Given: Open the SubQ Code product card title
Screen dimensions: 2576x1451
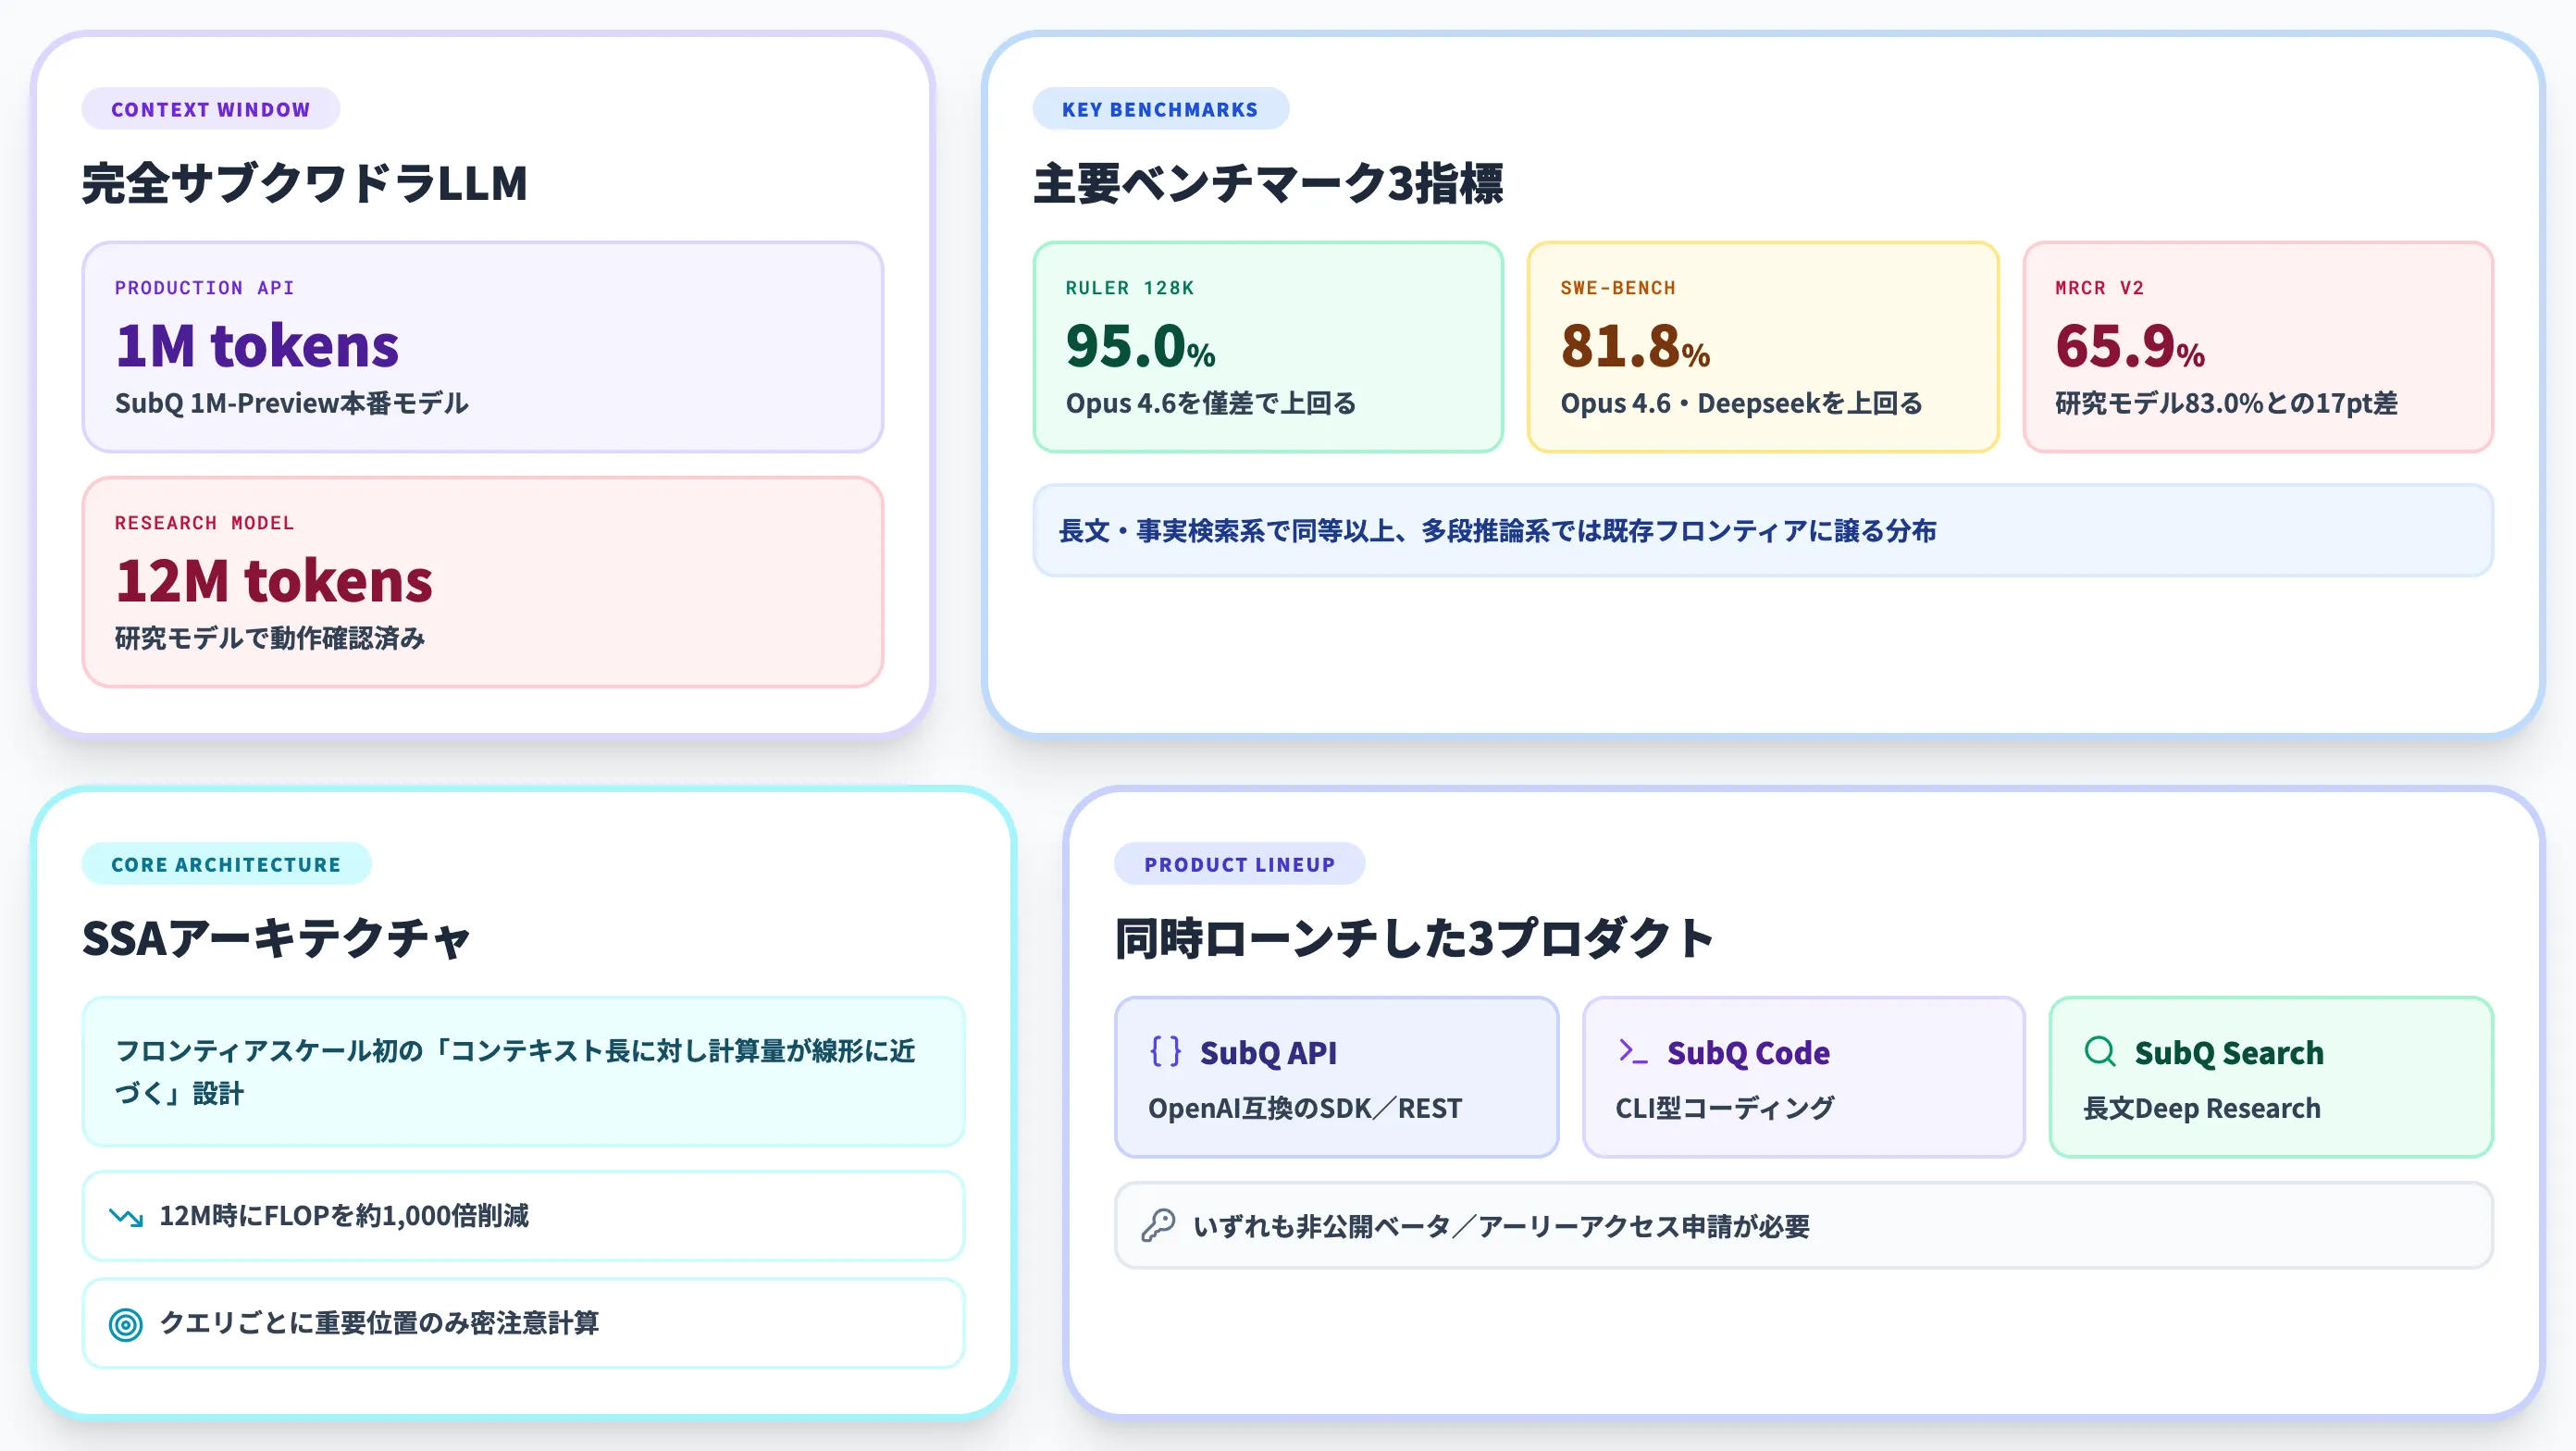Looking at the screenshot, I should tap(1748, 1052).
